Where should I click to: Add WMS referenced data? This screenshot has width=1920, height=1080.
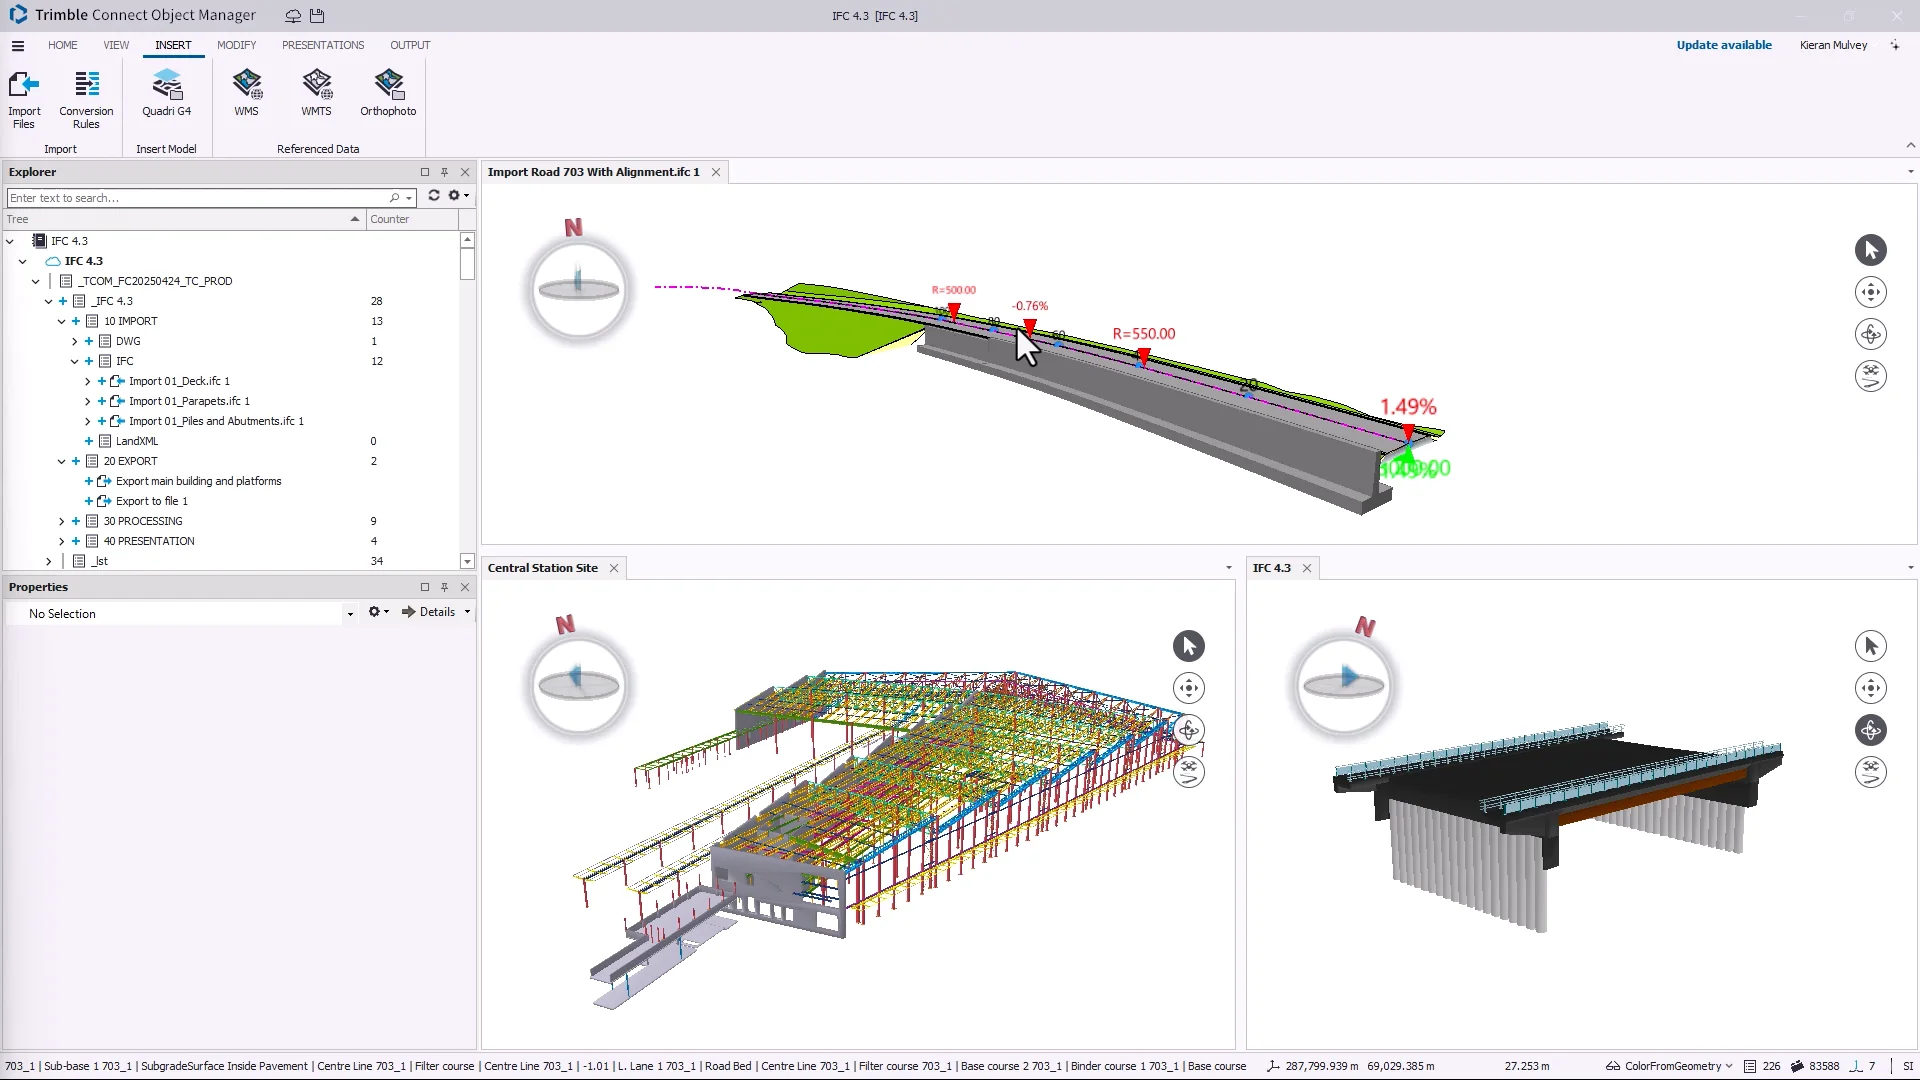pyautogui.click(x=246, y=86)
